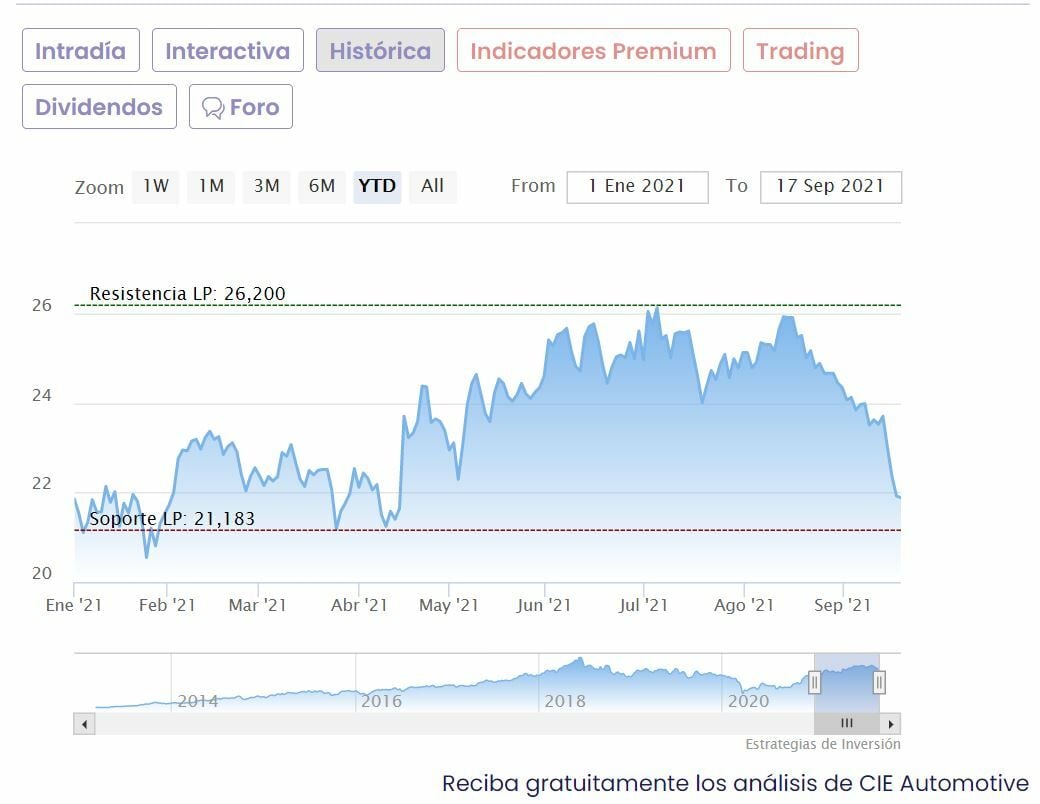Click the From date field

tap(637, 187)
